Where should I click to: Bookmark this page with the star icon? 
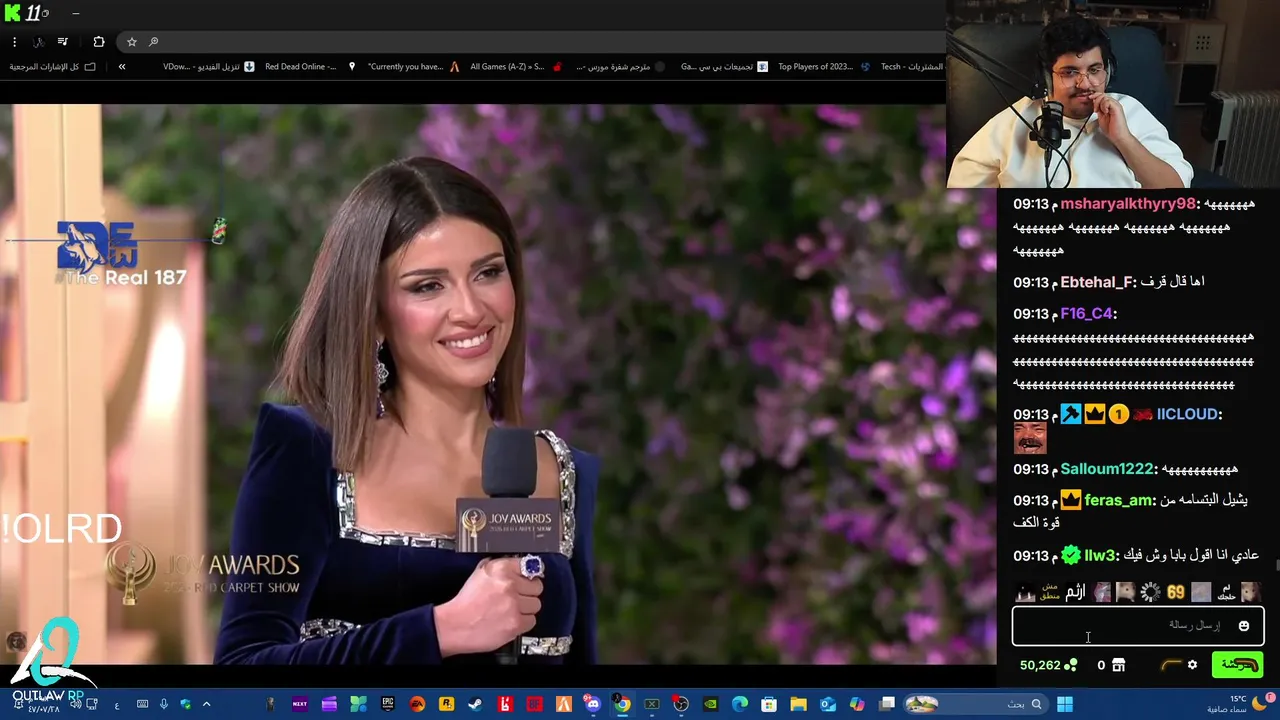point(131,42)
